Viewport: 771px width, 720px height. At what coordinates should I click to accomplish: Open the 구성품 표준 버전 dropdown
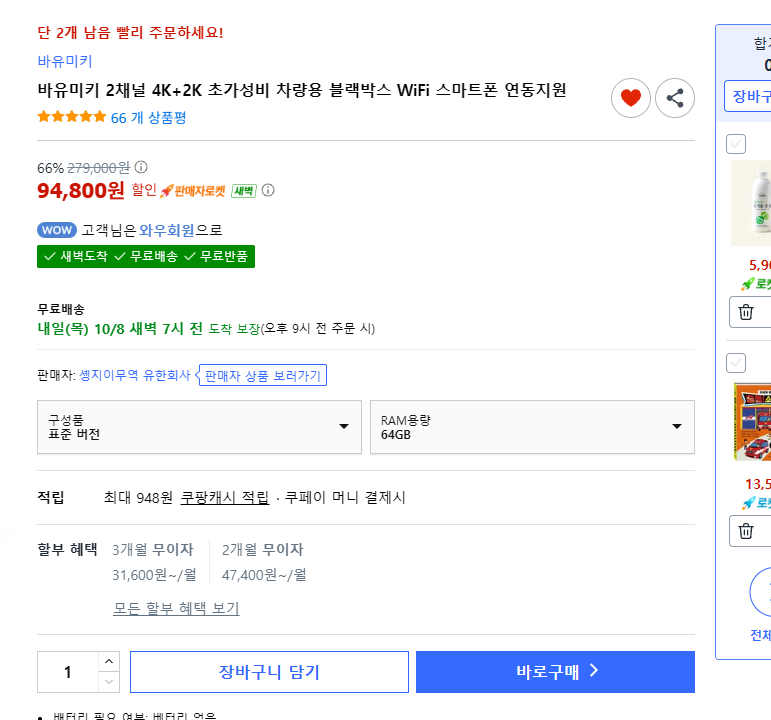click(199, 427)
